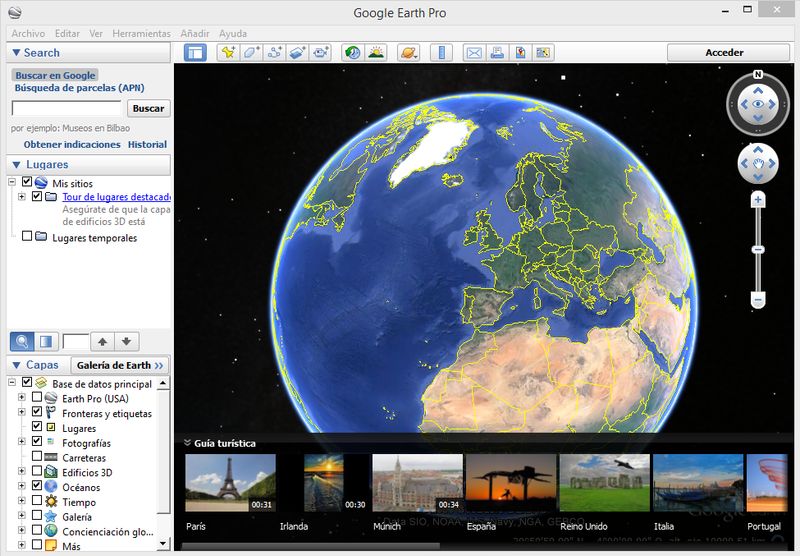Collapse the Mis sitios tree node
800x556 pixels.
pos(12,182)
